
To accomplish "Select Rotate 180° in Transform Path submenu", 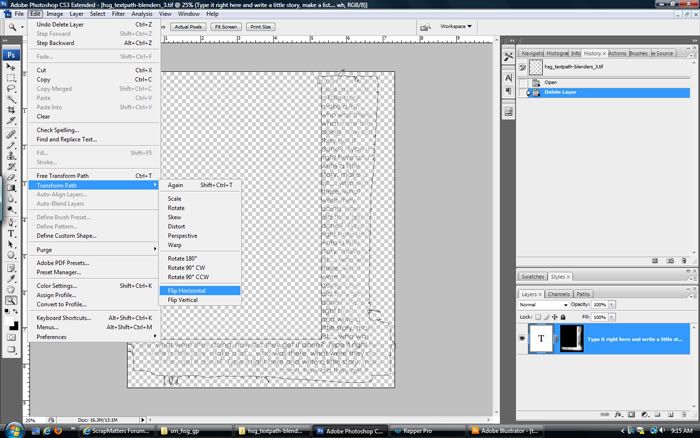I will pyautogui.click(x=182, y=258).
